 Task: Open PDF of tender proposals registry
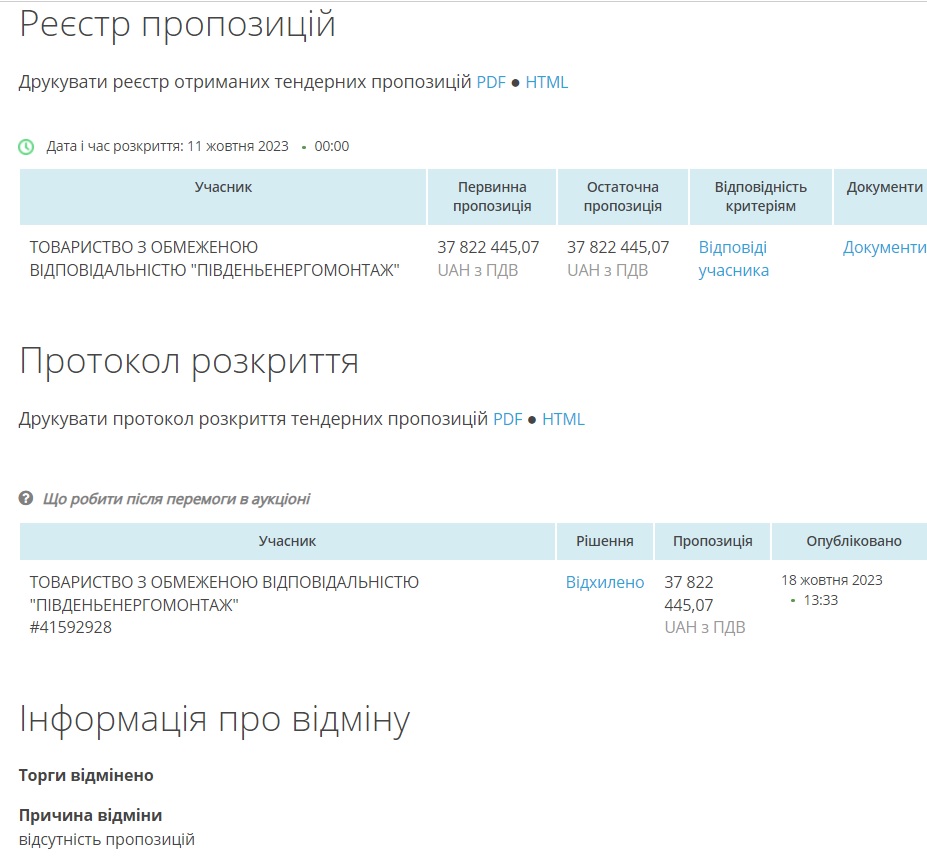click(x=491, y=82)
